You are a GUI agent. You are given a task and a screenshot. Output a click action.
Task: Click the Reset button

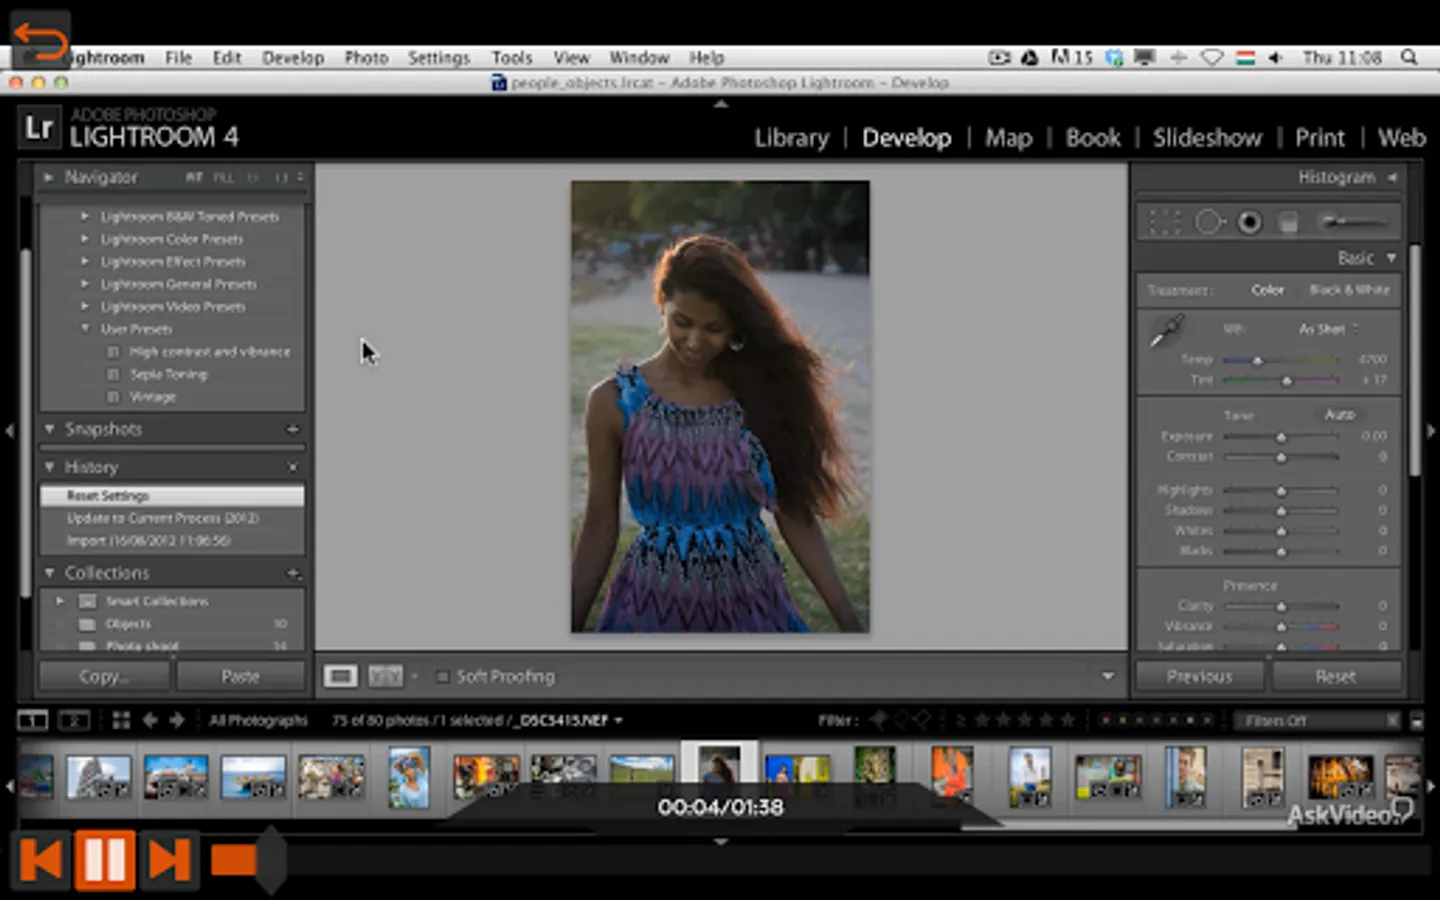(1335, 677)
